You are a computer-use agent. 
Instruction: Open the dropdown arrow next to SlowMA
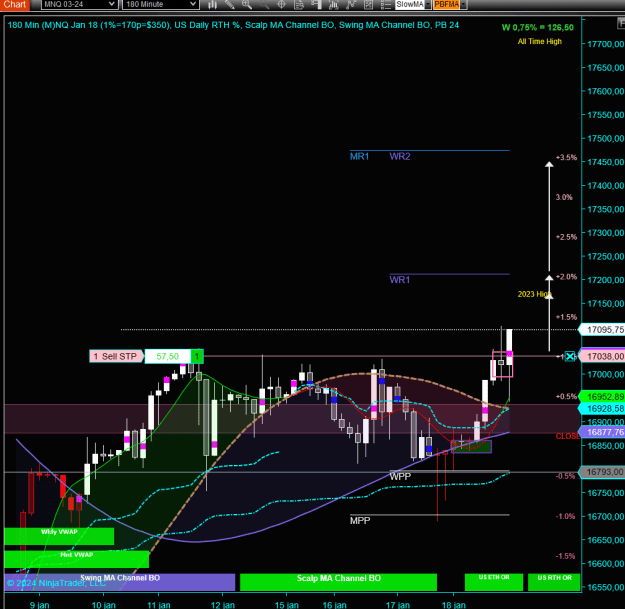(428, 4)
